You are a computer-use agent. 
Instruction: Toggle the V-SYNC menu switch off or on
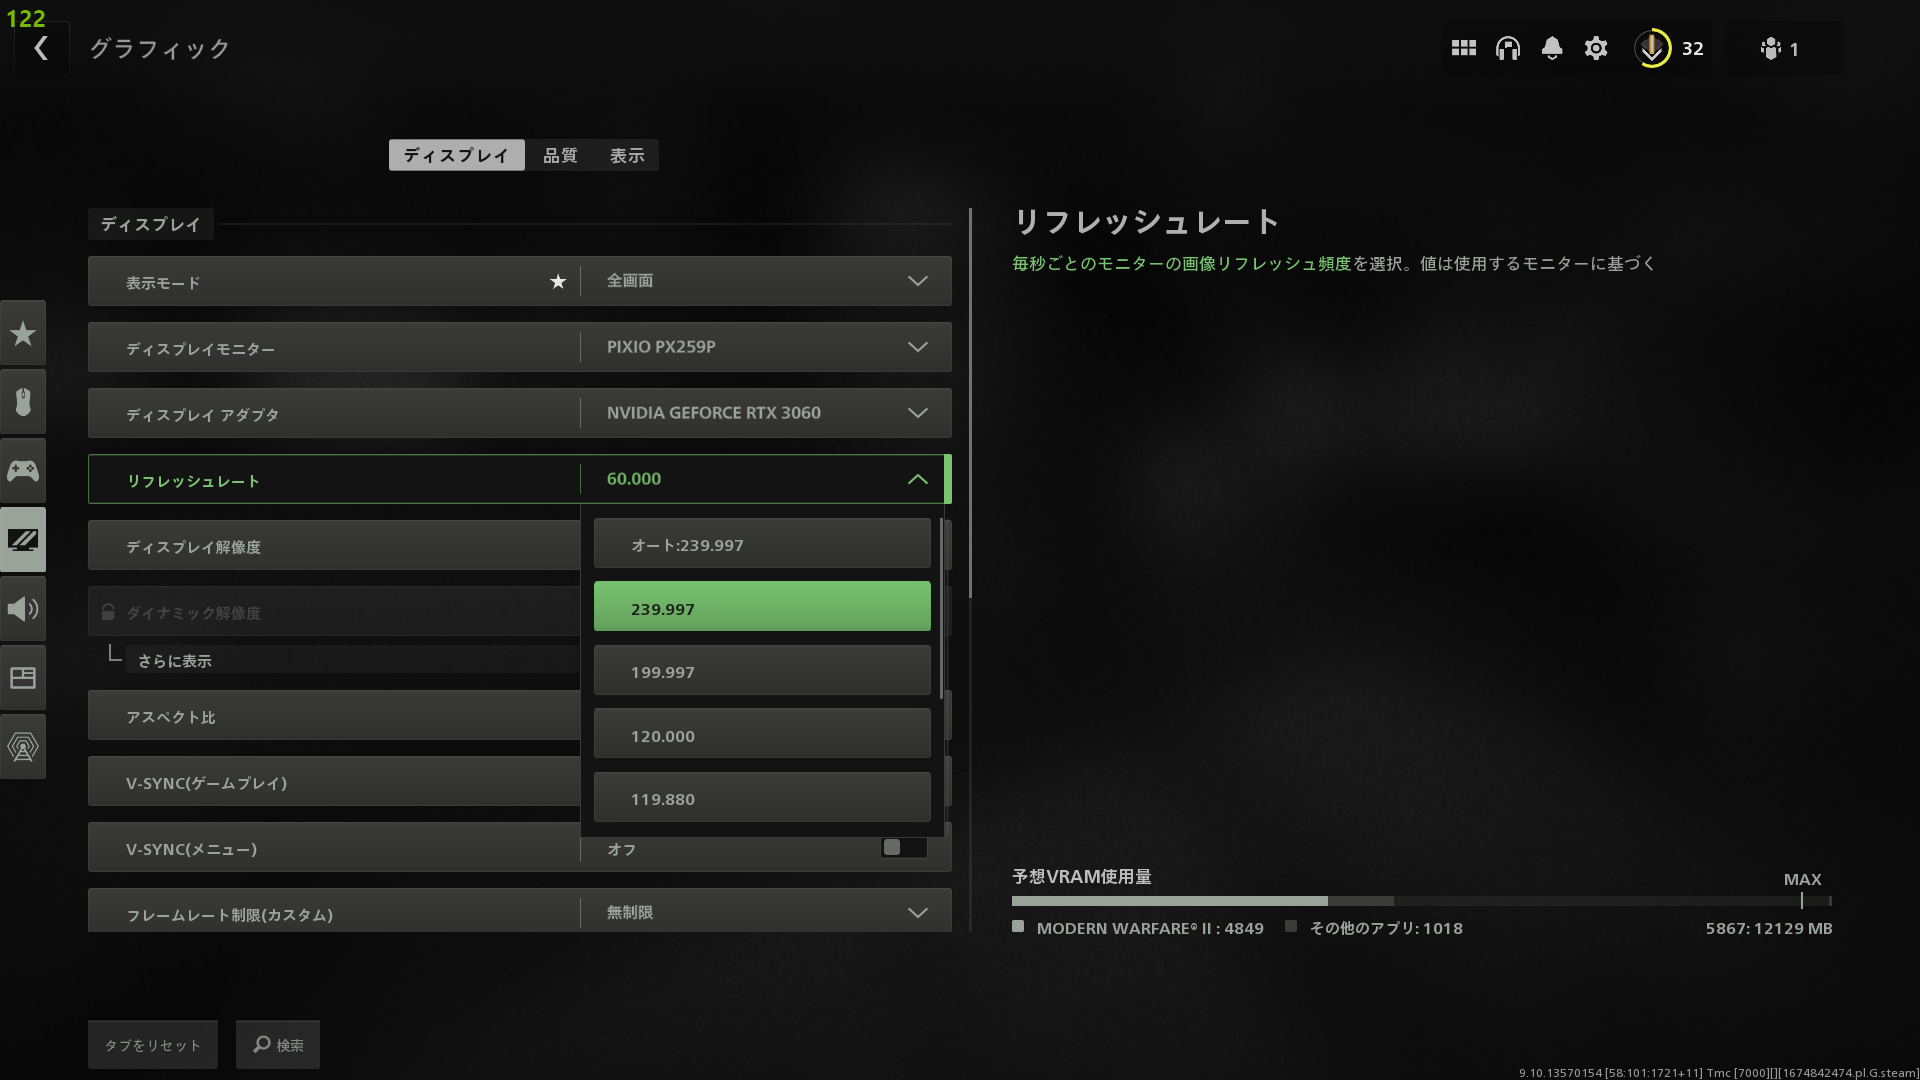coord(903,847)
